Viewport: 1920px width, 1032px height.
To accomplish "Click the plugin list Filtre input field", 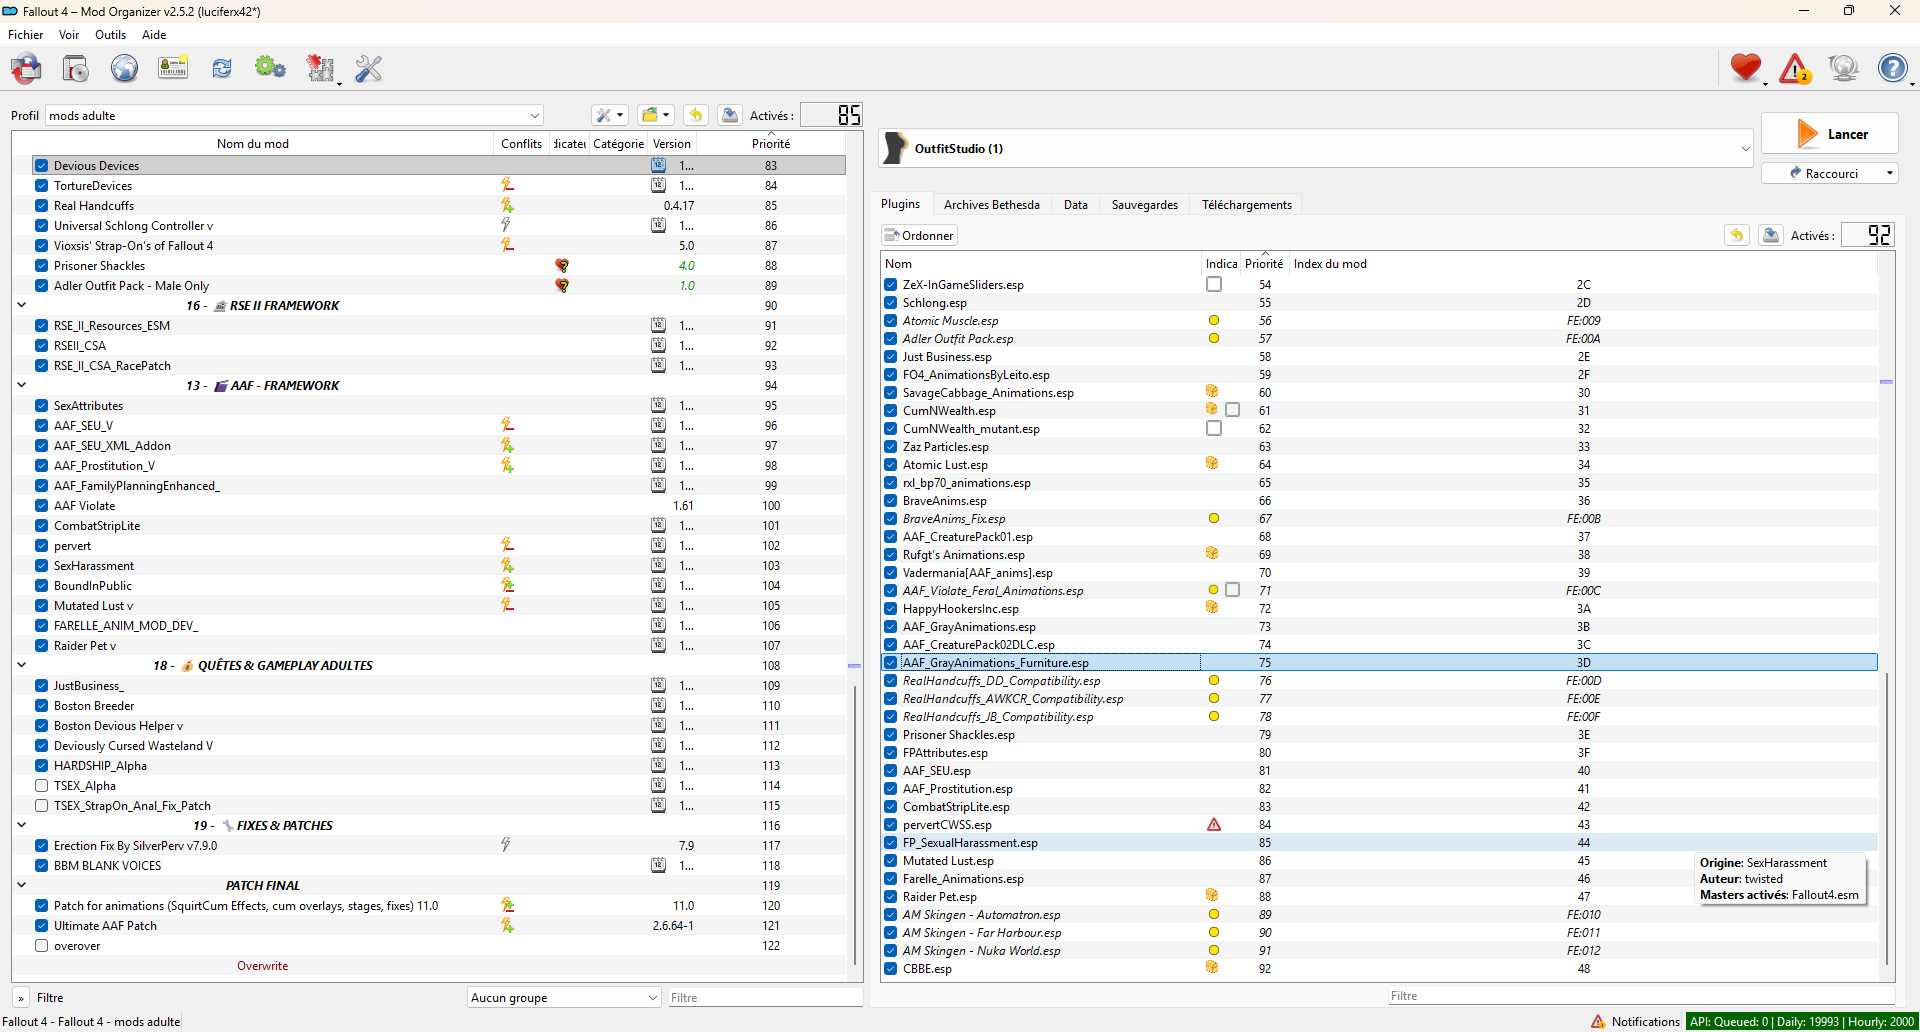I will coord(1641,996).
